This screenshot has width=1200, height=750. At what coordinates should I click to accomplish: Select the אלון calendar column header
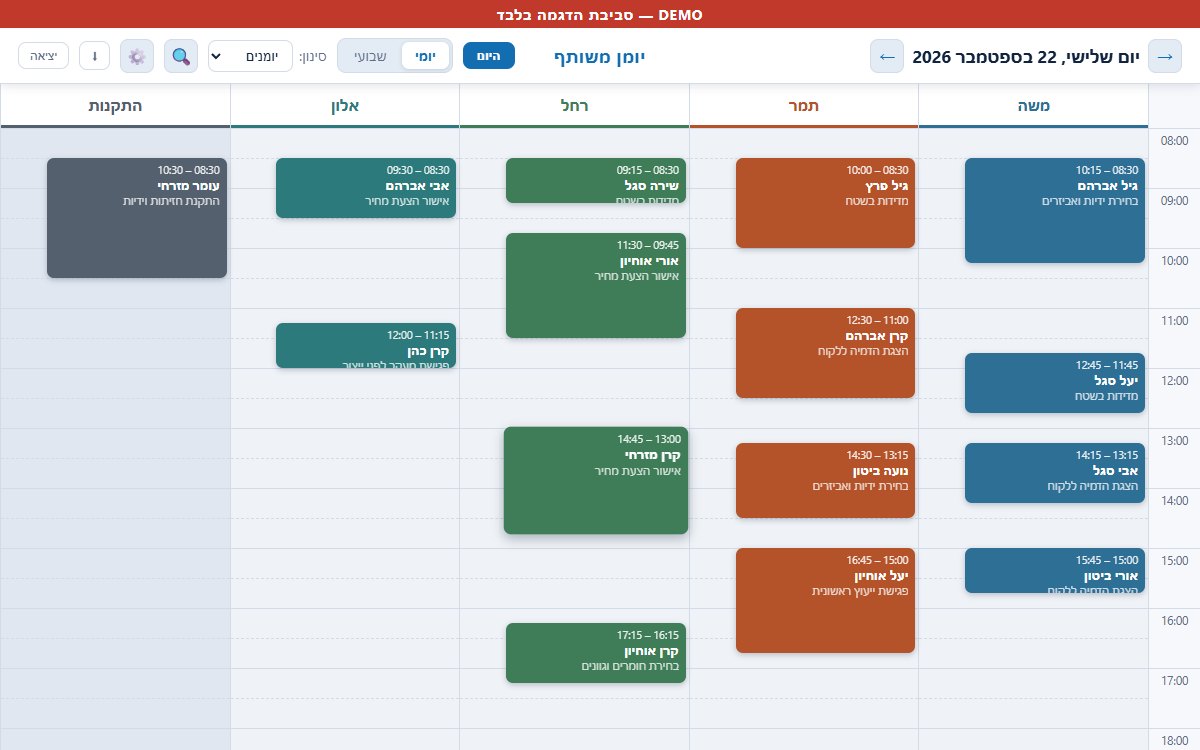345,106
